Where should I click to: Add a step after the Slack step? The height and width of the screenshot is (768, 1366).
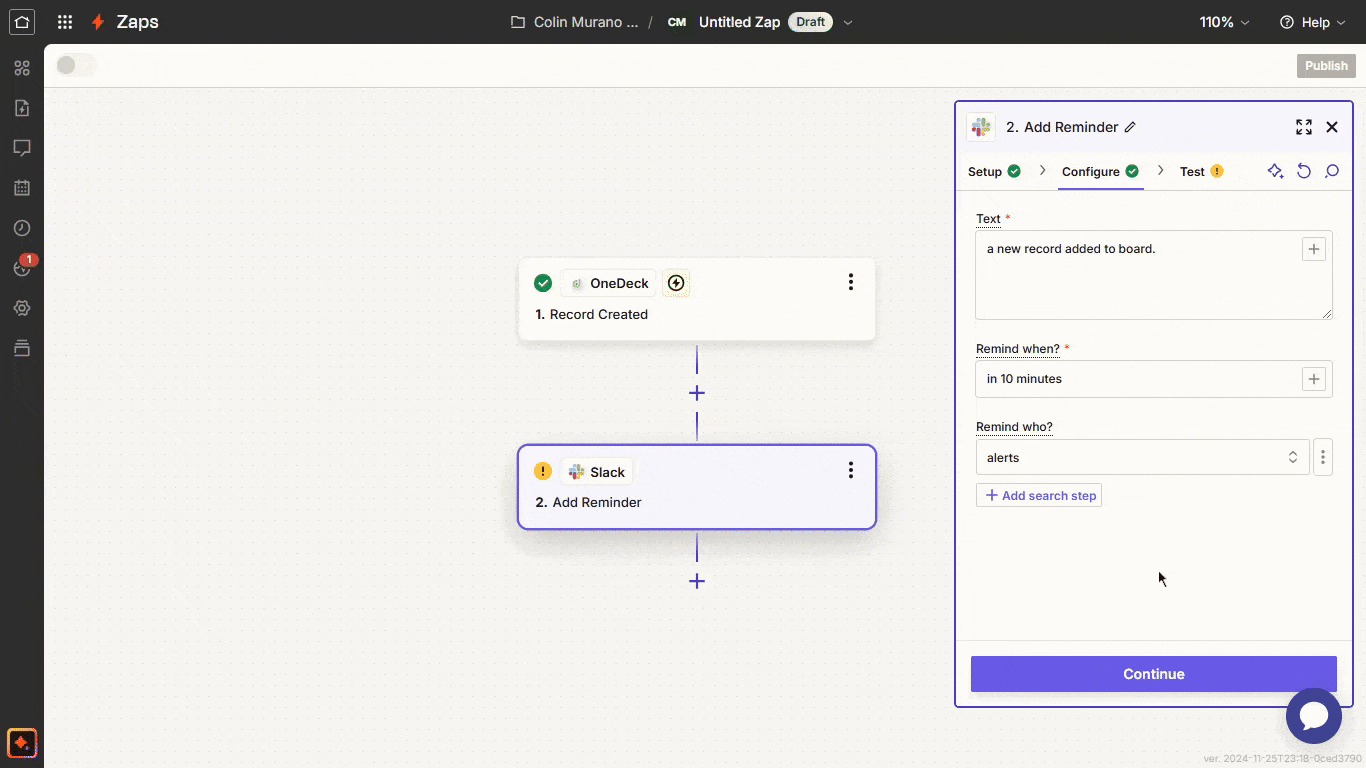(697, 581)
